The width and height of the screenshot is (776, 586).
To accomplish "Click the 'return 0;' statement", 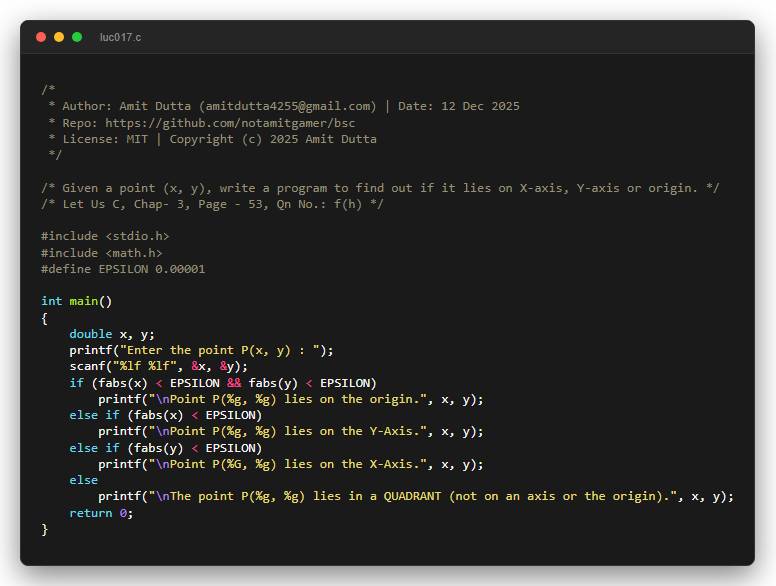I will [101, 513].
